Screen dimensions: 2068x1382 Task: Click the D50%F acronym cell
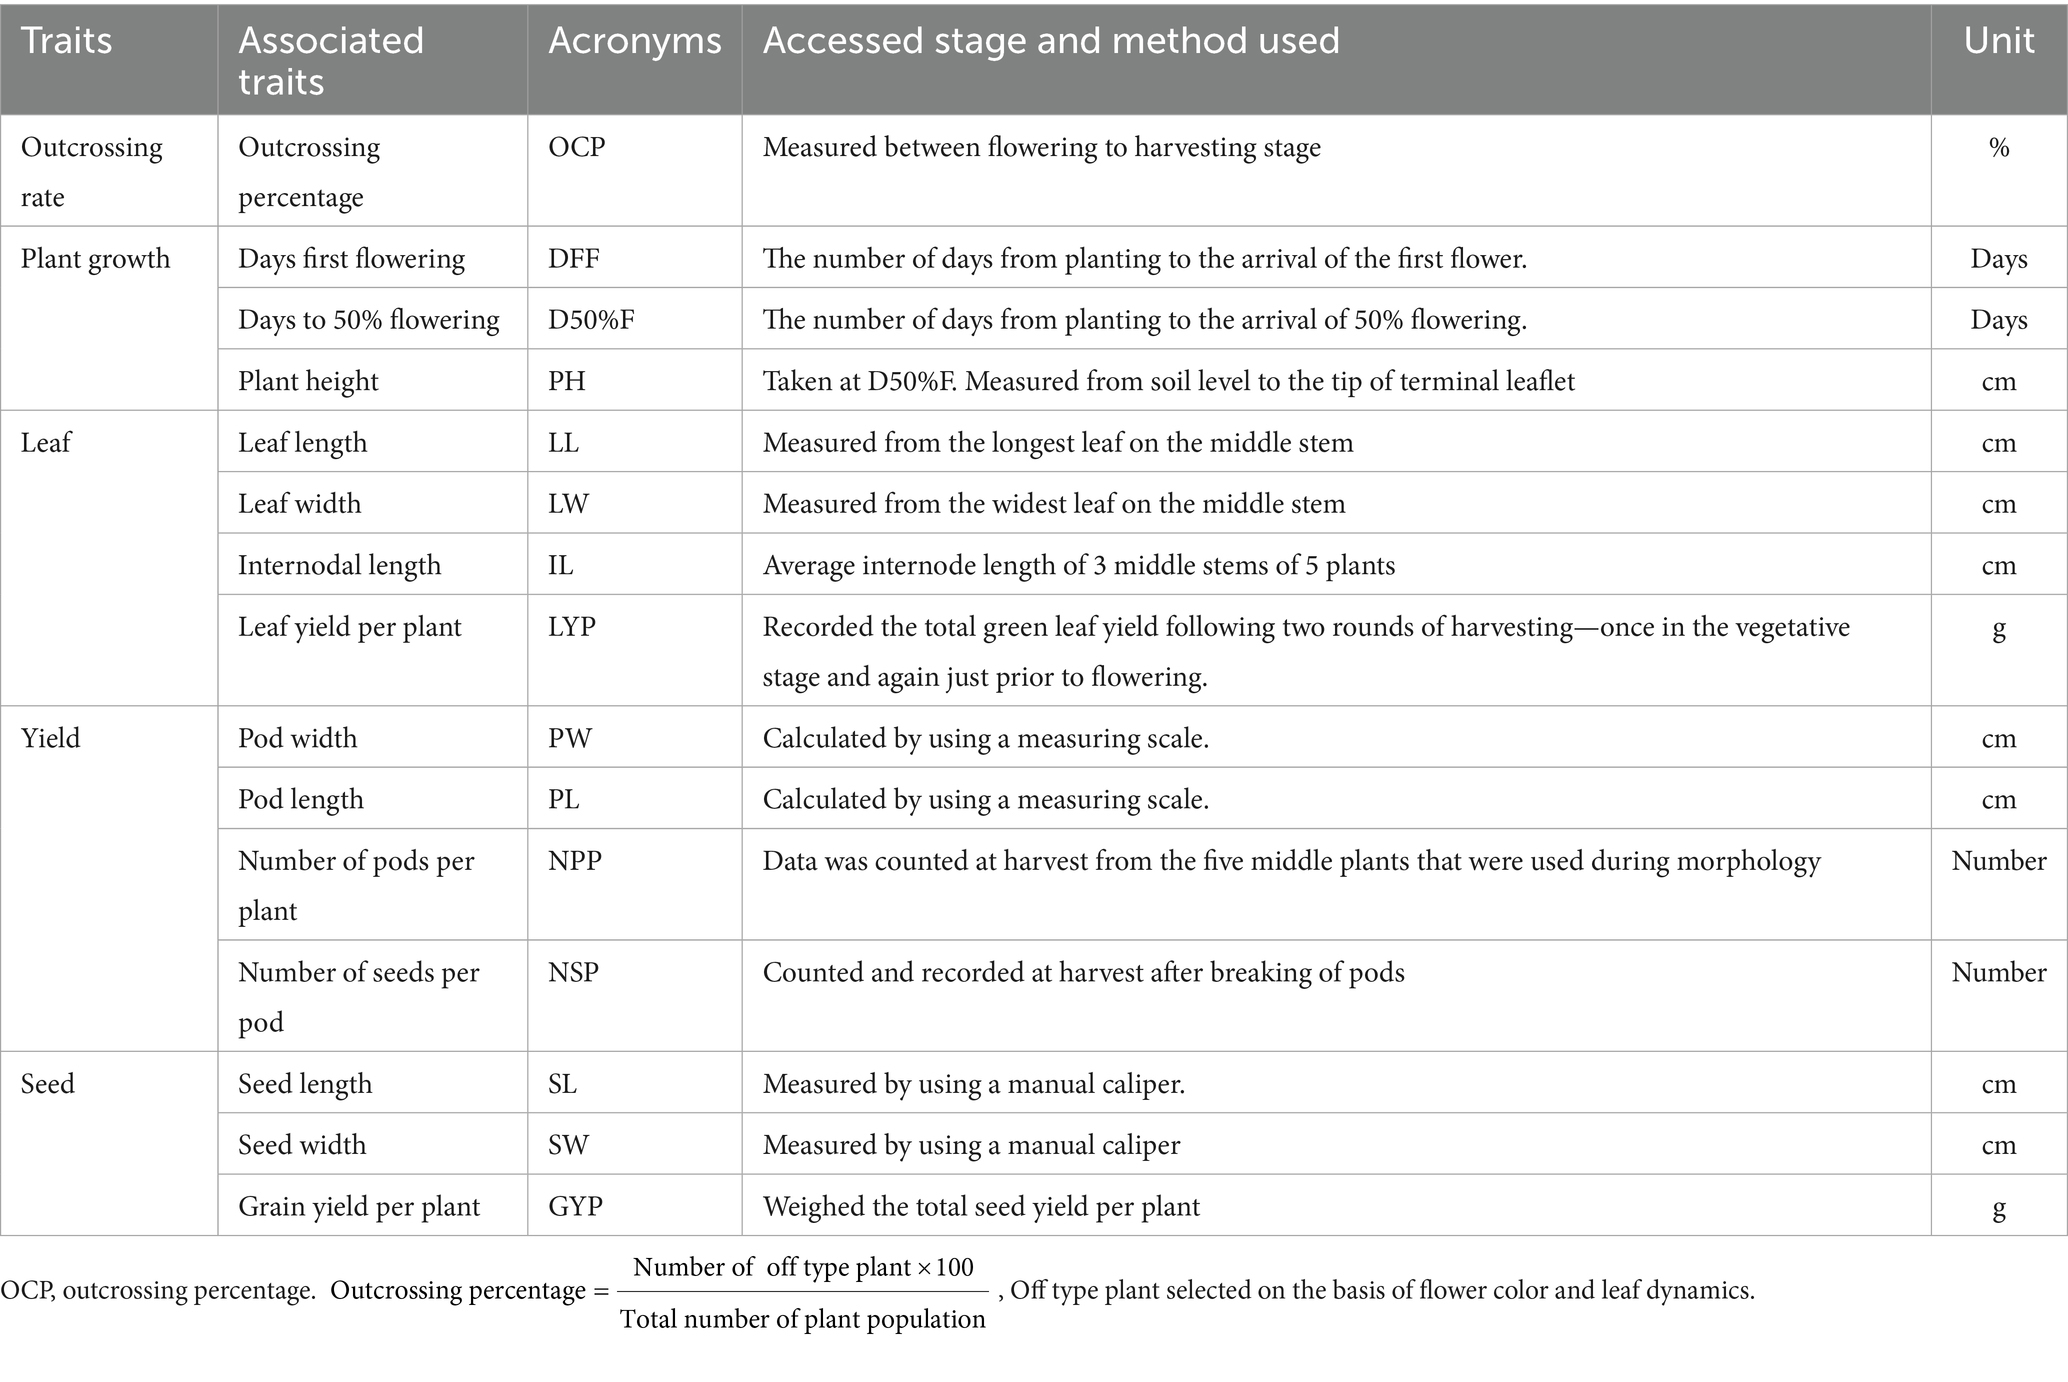click(591, 320)
